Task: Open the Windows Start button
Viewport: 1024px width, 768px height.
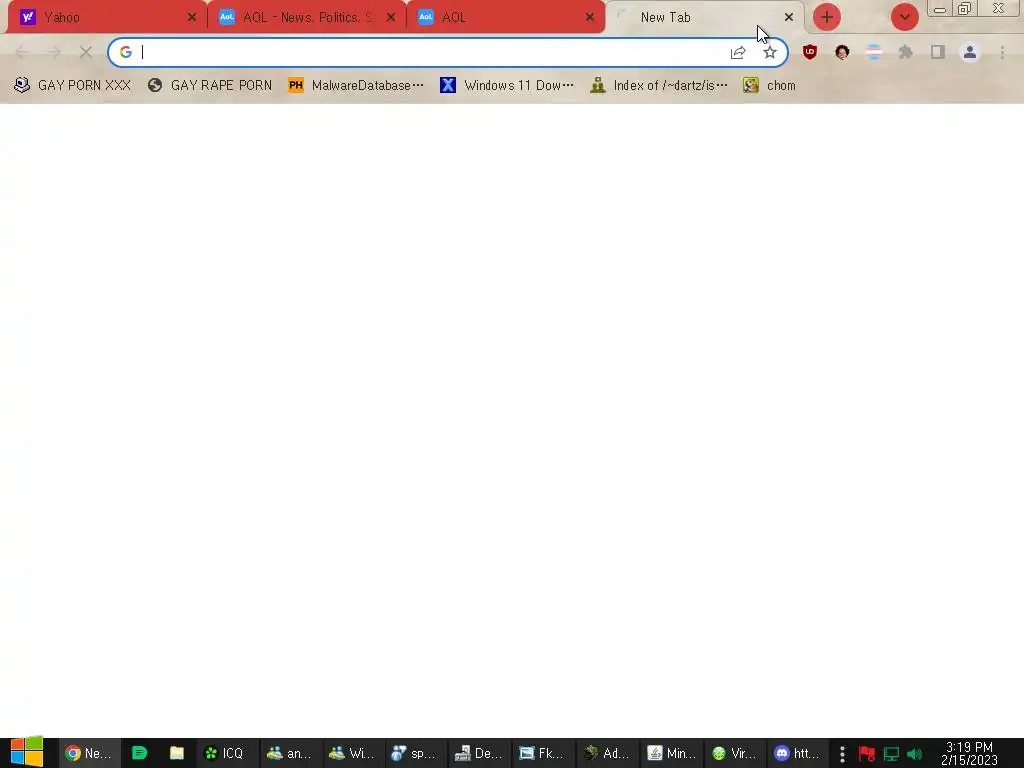Action: [x=27, y=752]
